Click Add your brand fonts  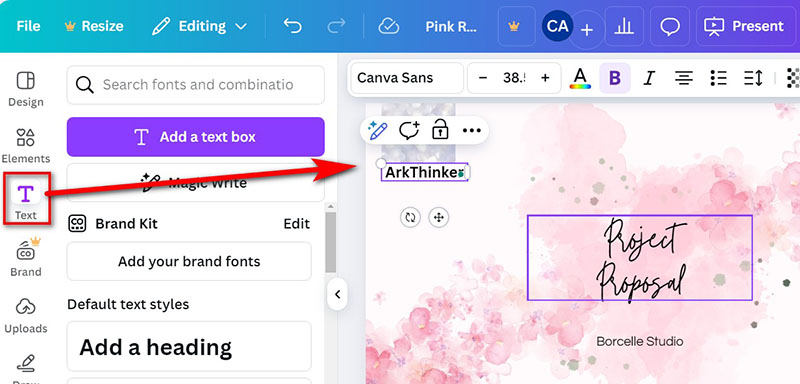189,261
